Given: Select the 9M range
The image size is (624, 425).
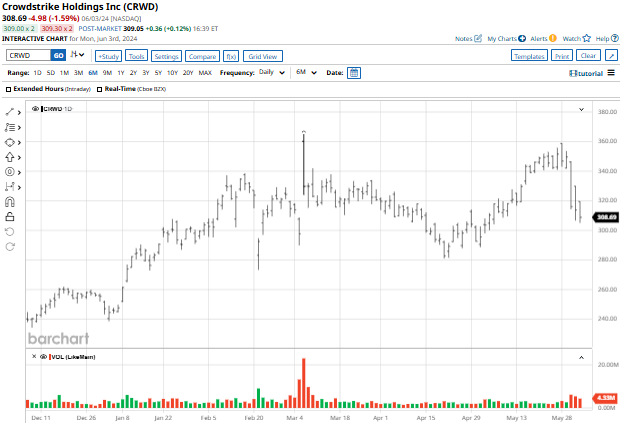Looking at the screenshot, I should click(107, 73).
